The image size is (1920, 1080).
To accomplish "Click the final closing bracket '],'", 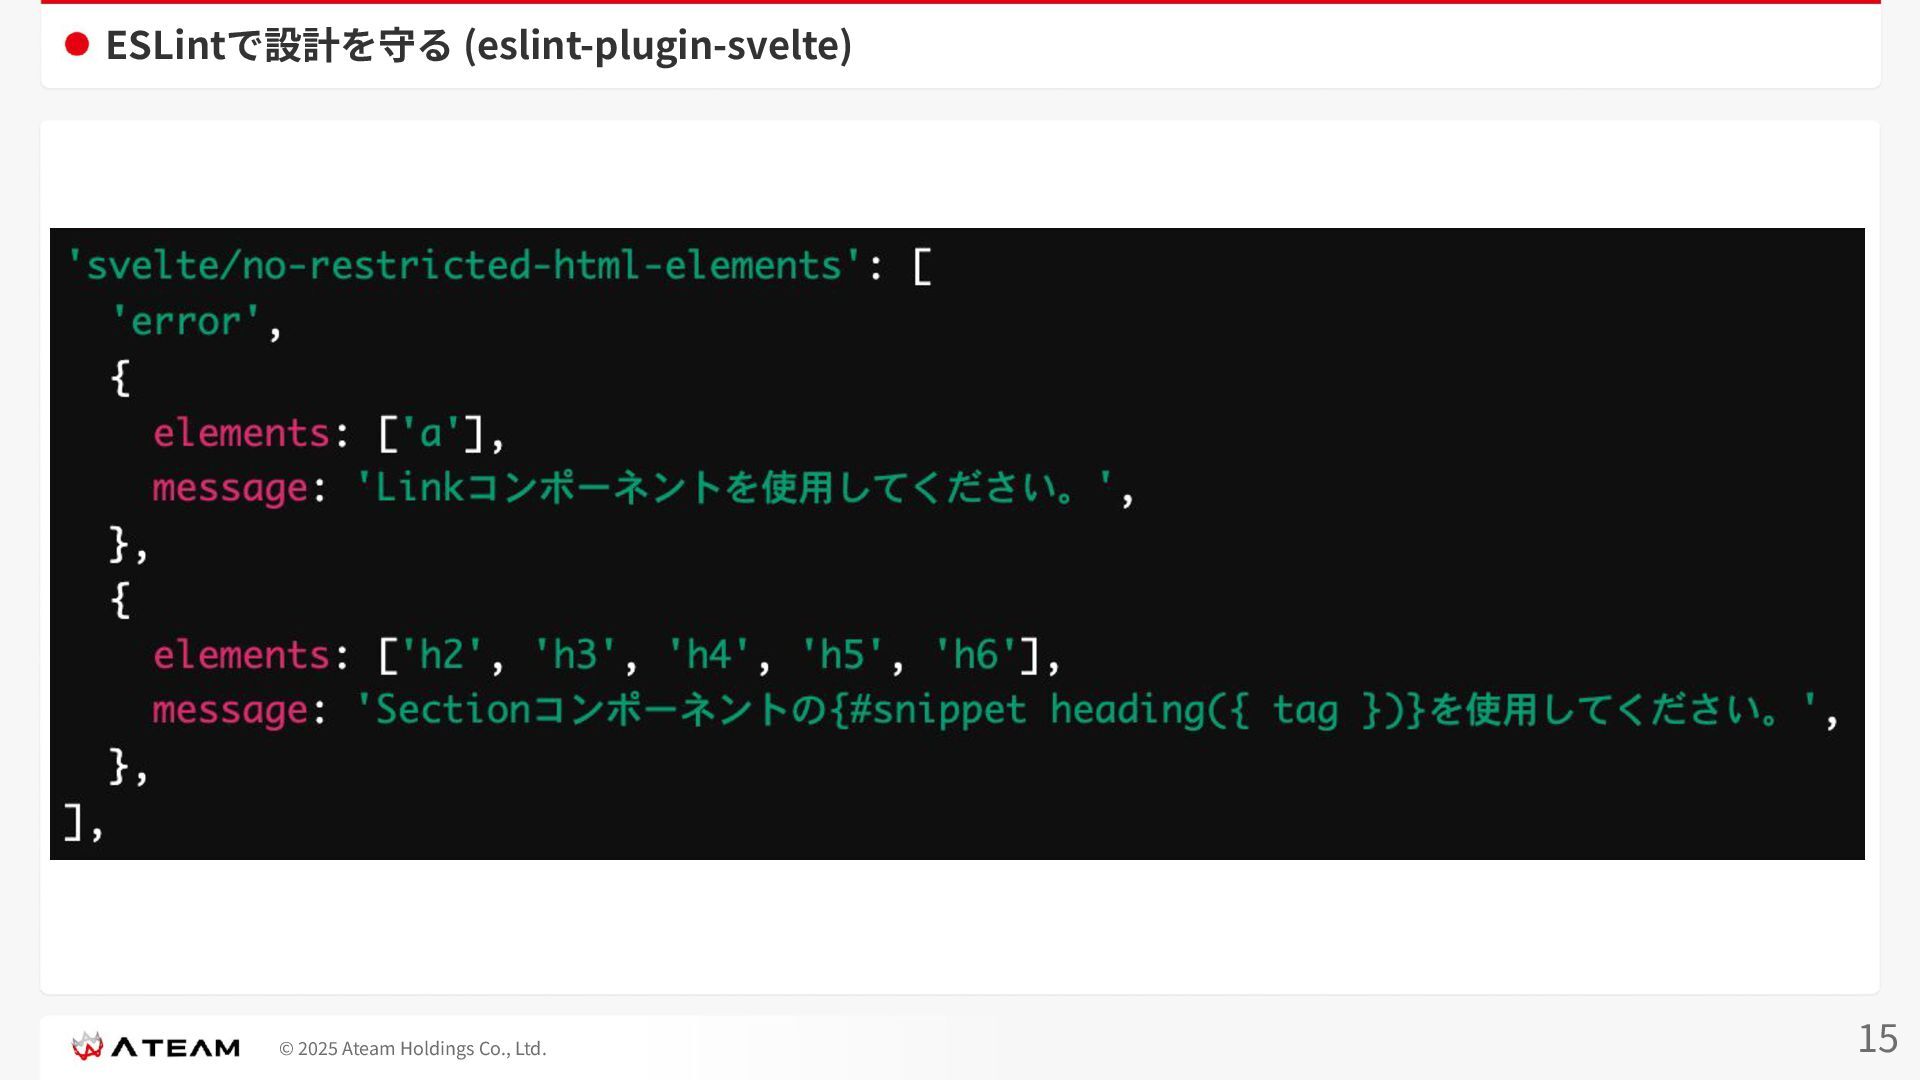I will pos(83,822).
